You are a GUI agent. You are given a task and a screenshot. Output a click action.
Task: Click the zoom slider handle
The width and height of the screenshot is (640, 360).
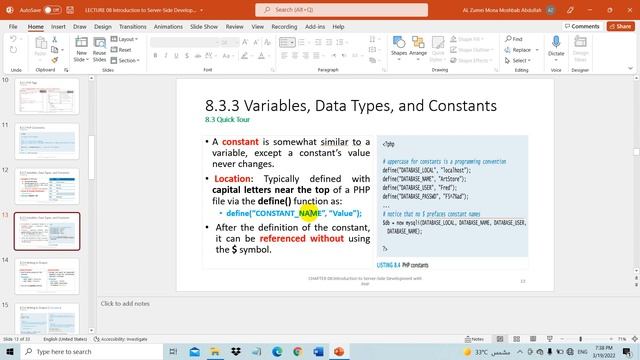coord(580,339)
